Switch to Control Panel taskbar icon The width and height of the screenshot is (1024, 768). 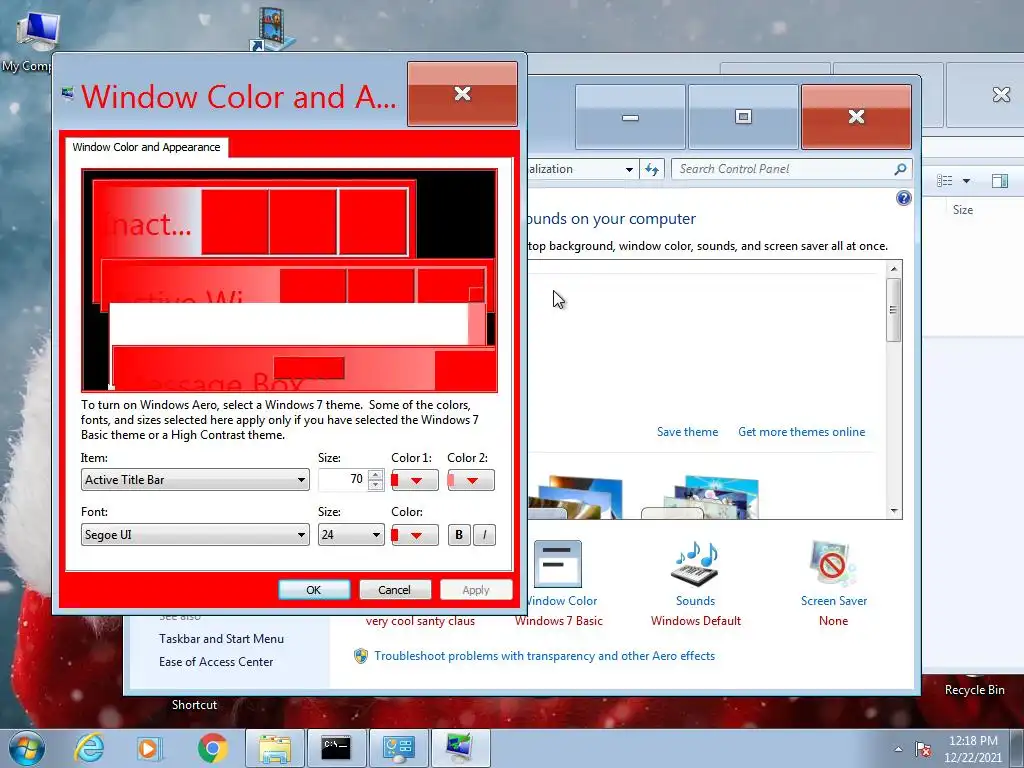pos(399,748)
